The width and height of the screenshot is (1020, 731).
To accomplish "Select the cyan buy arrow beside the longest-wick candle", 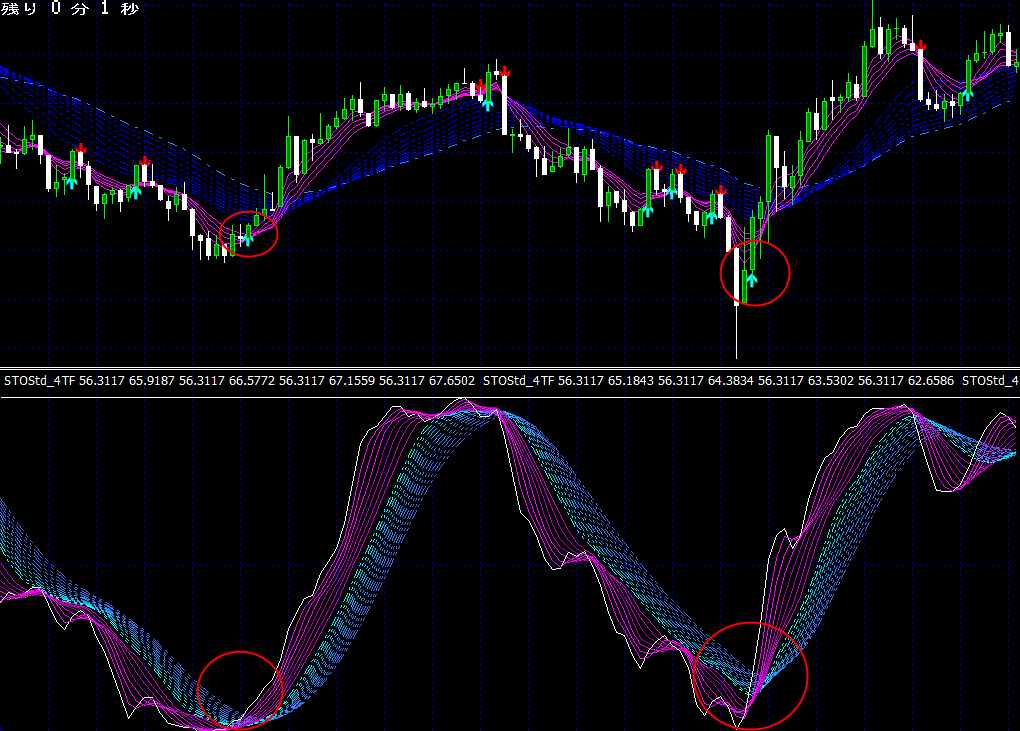I will (x=752, y=280).
